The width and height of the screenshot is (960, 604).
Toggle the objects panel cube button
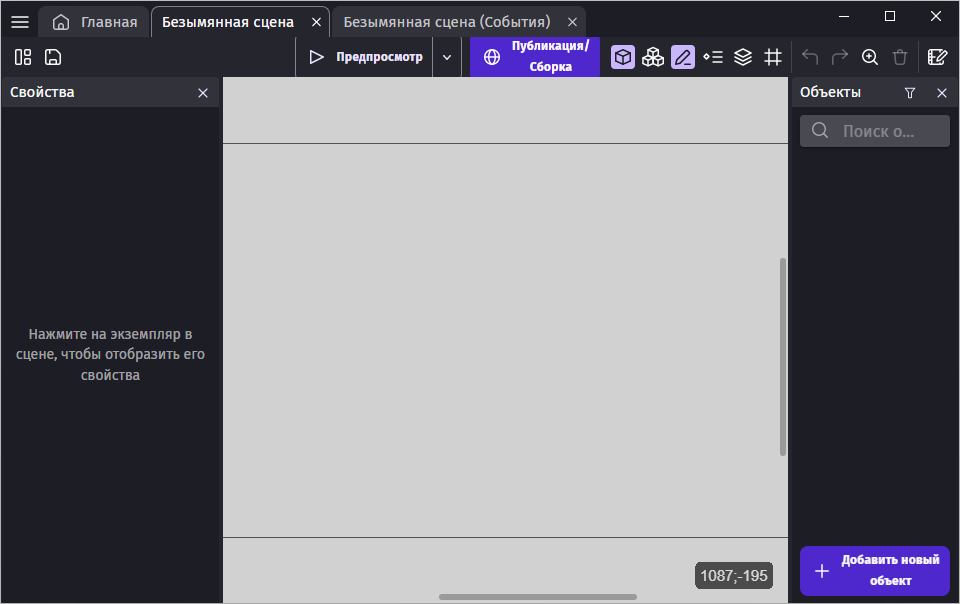pos(623,57)
